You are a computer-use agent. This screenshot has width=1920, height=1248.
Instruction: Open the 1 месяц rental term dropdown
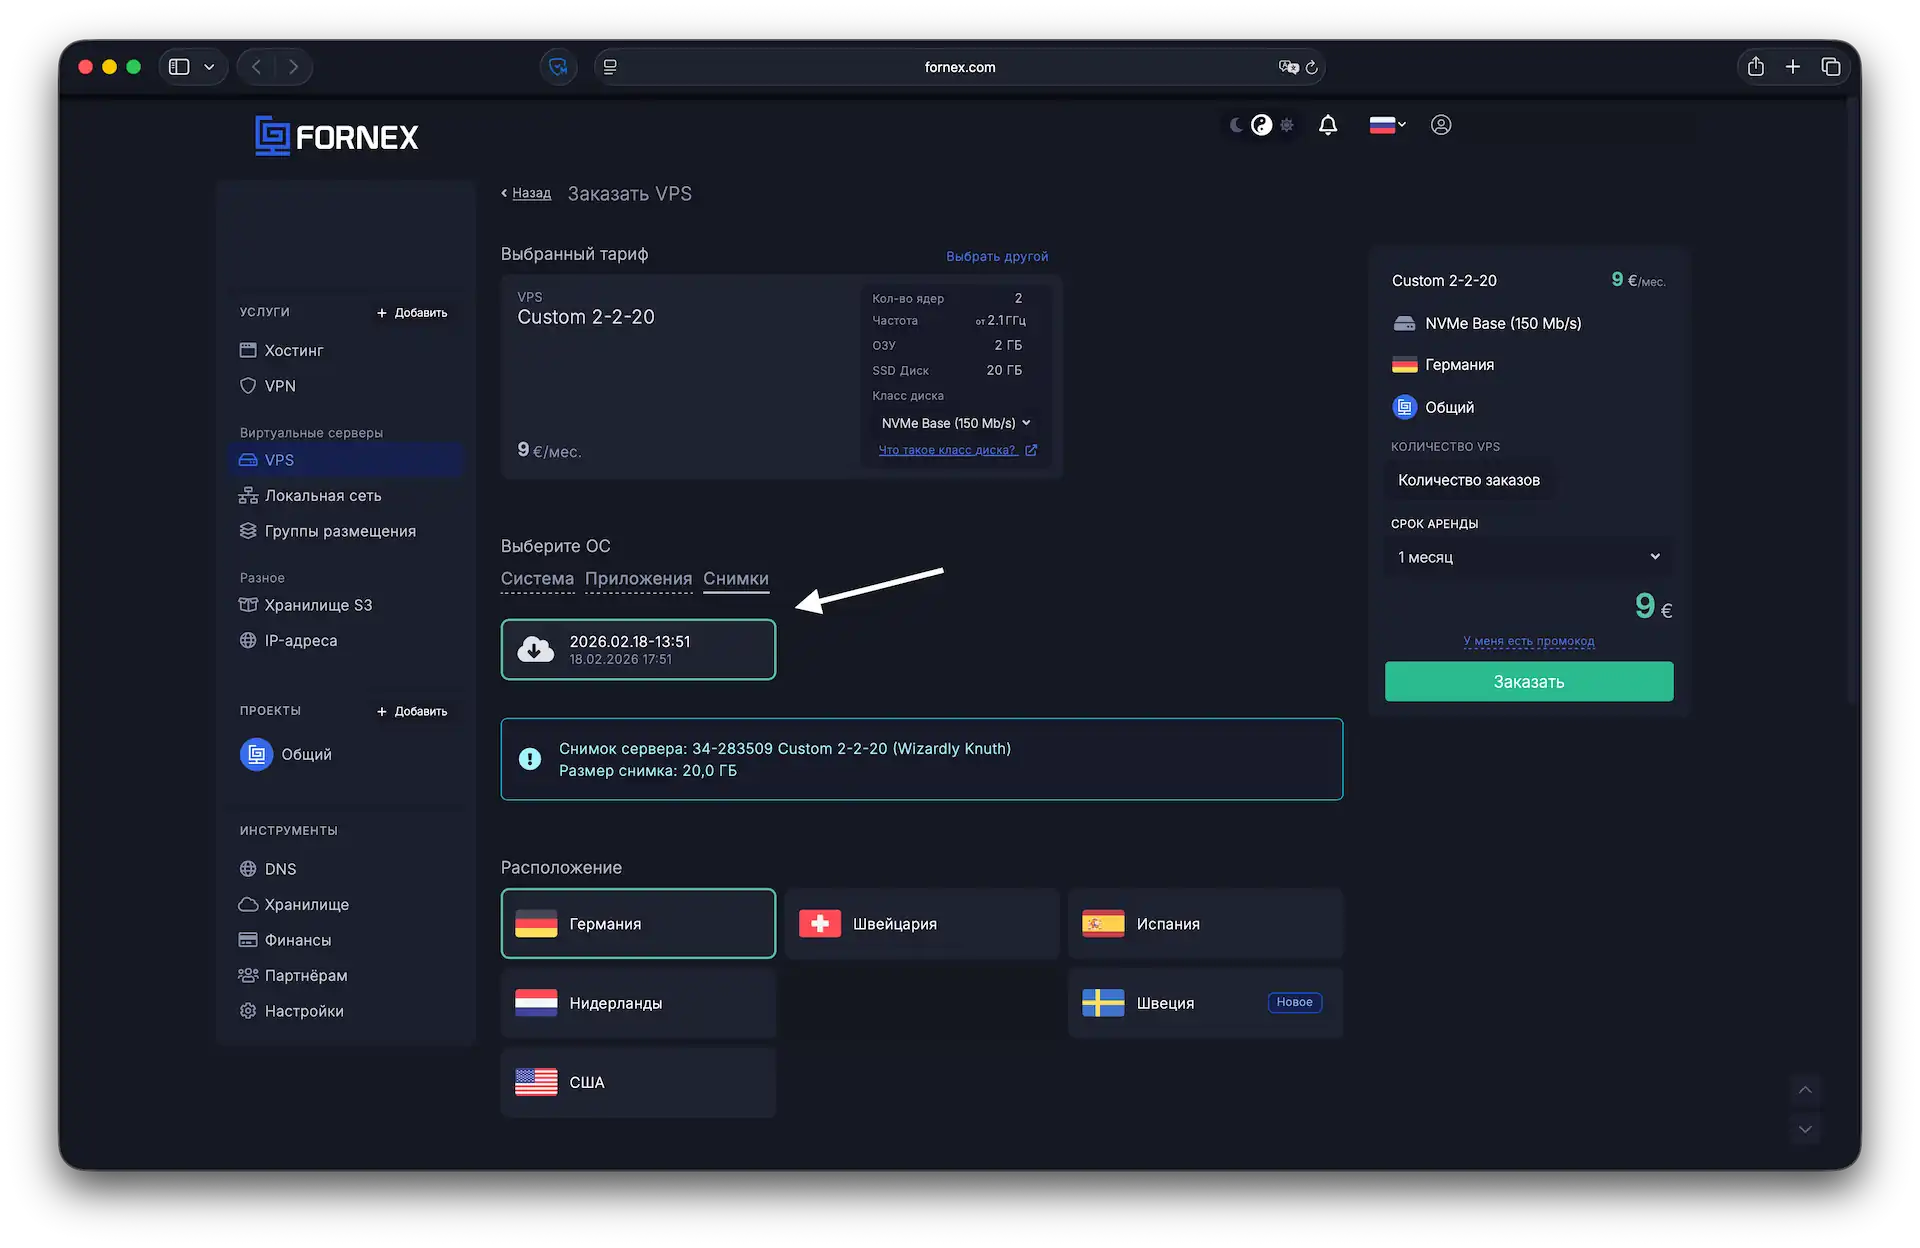coord(1528,557)
